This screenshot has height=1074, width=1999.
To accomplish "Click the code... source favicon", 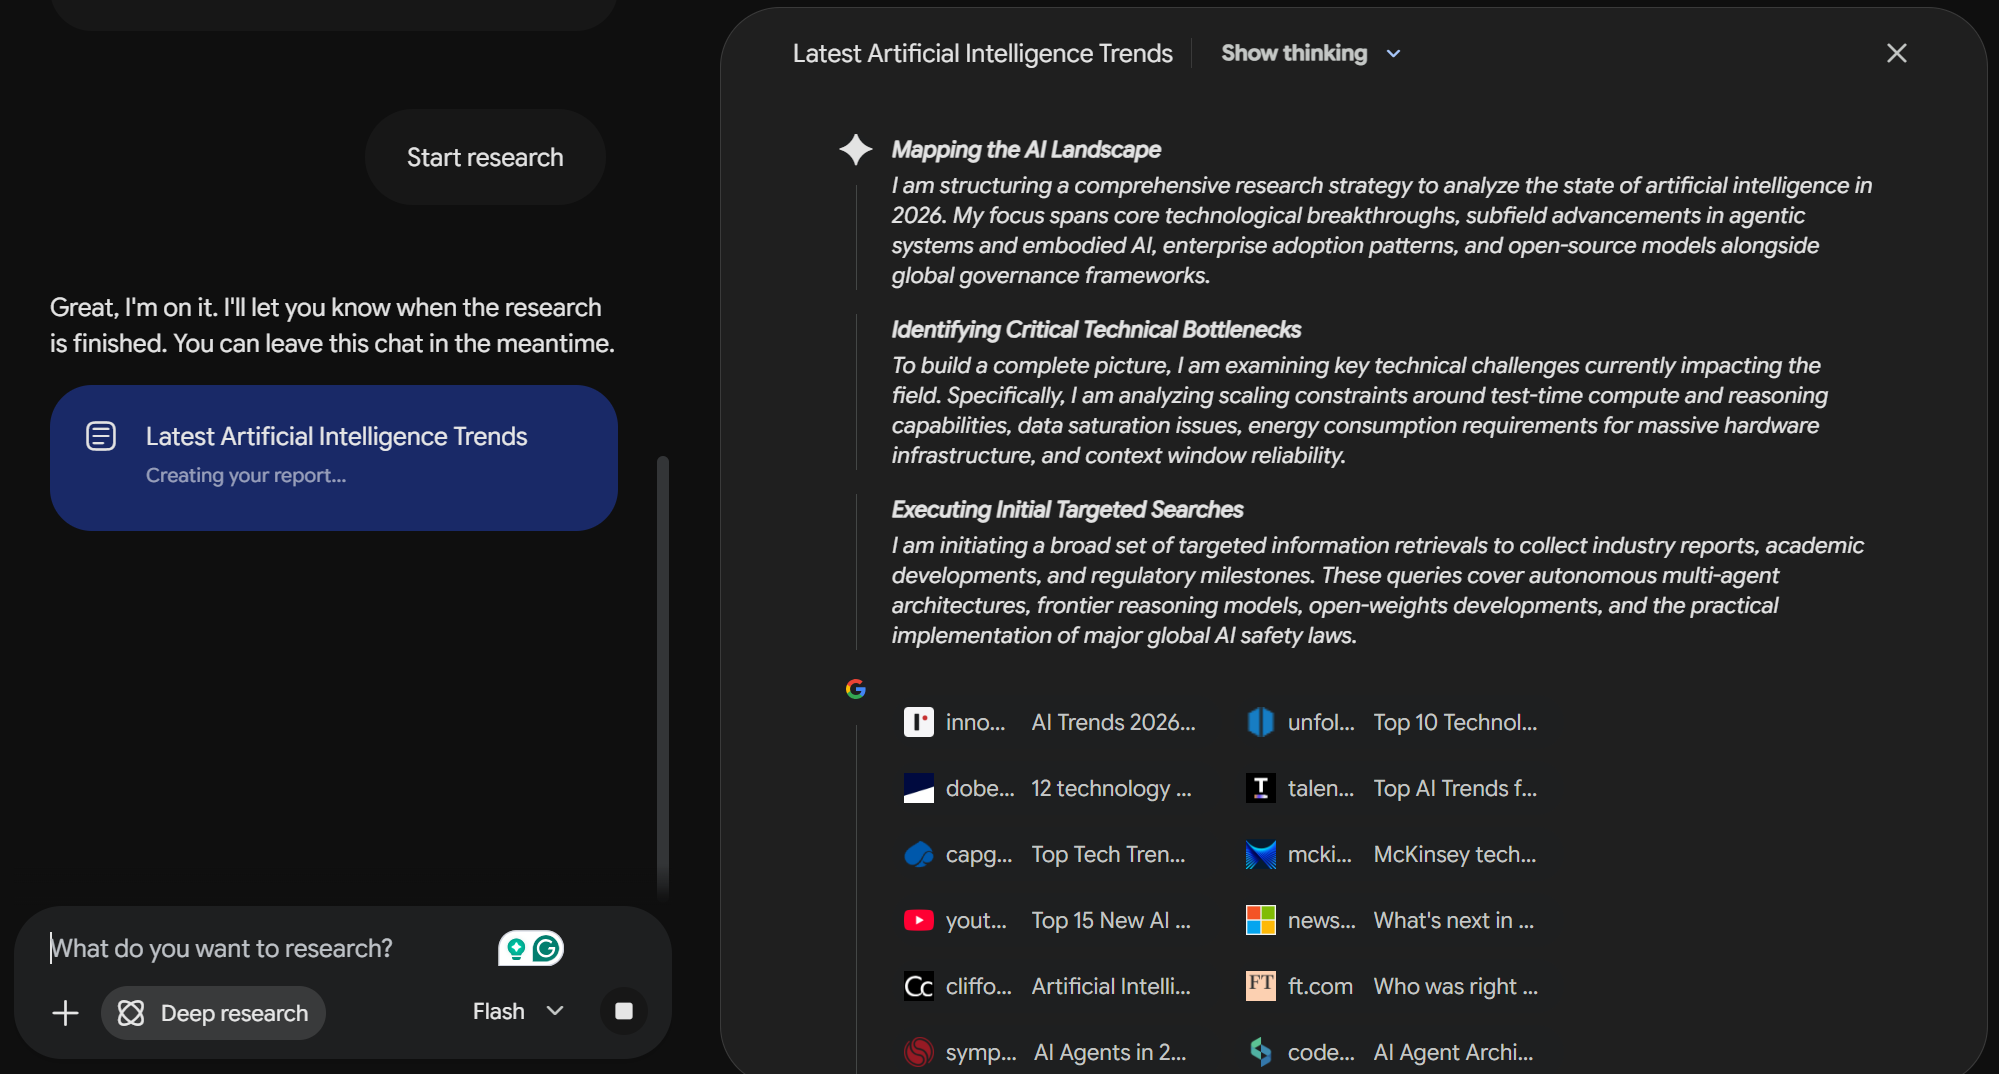I will (1261, 1052).
